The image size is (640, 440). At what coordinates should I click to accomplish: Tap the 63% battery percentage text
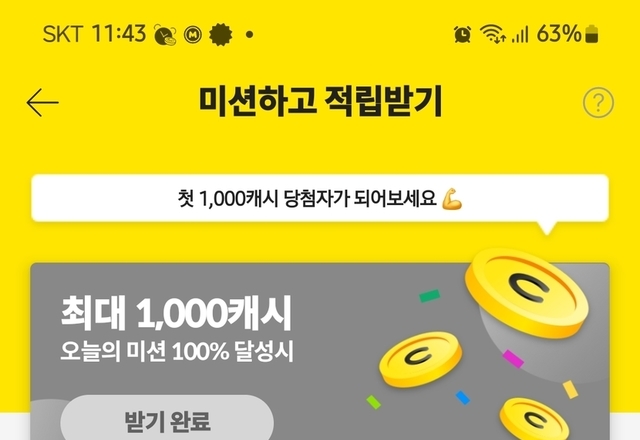click(x=559, y=34)
